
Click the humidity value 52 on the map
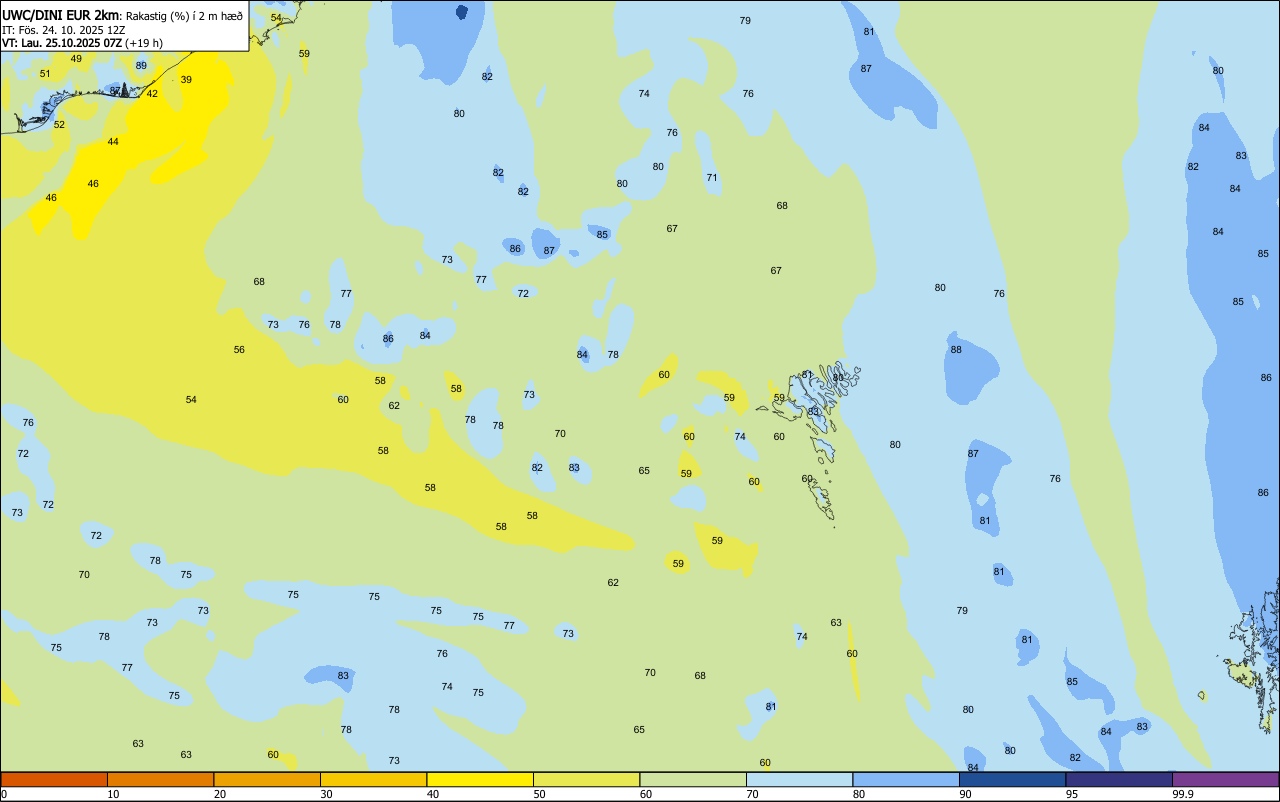click(59, 125)
